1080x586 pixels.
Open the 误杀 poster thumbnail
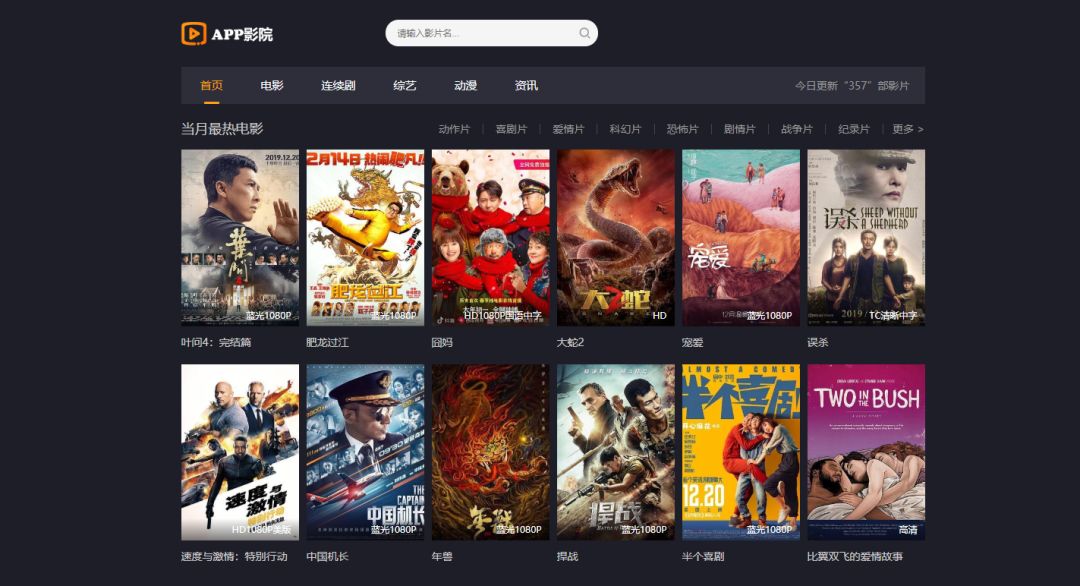[866, 238]
